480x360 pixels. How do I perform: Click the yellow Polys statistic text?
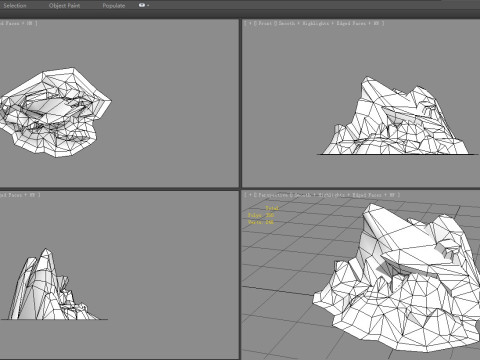[261, 215]
